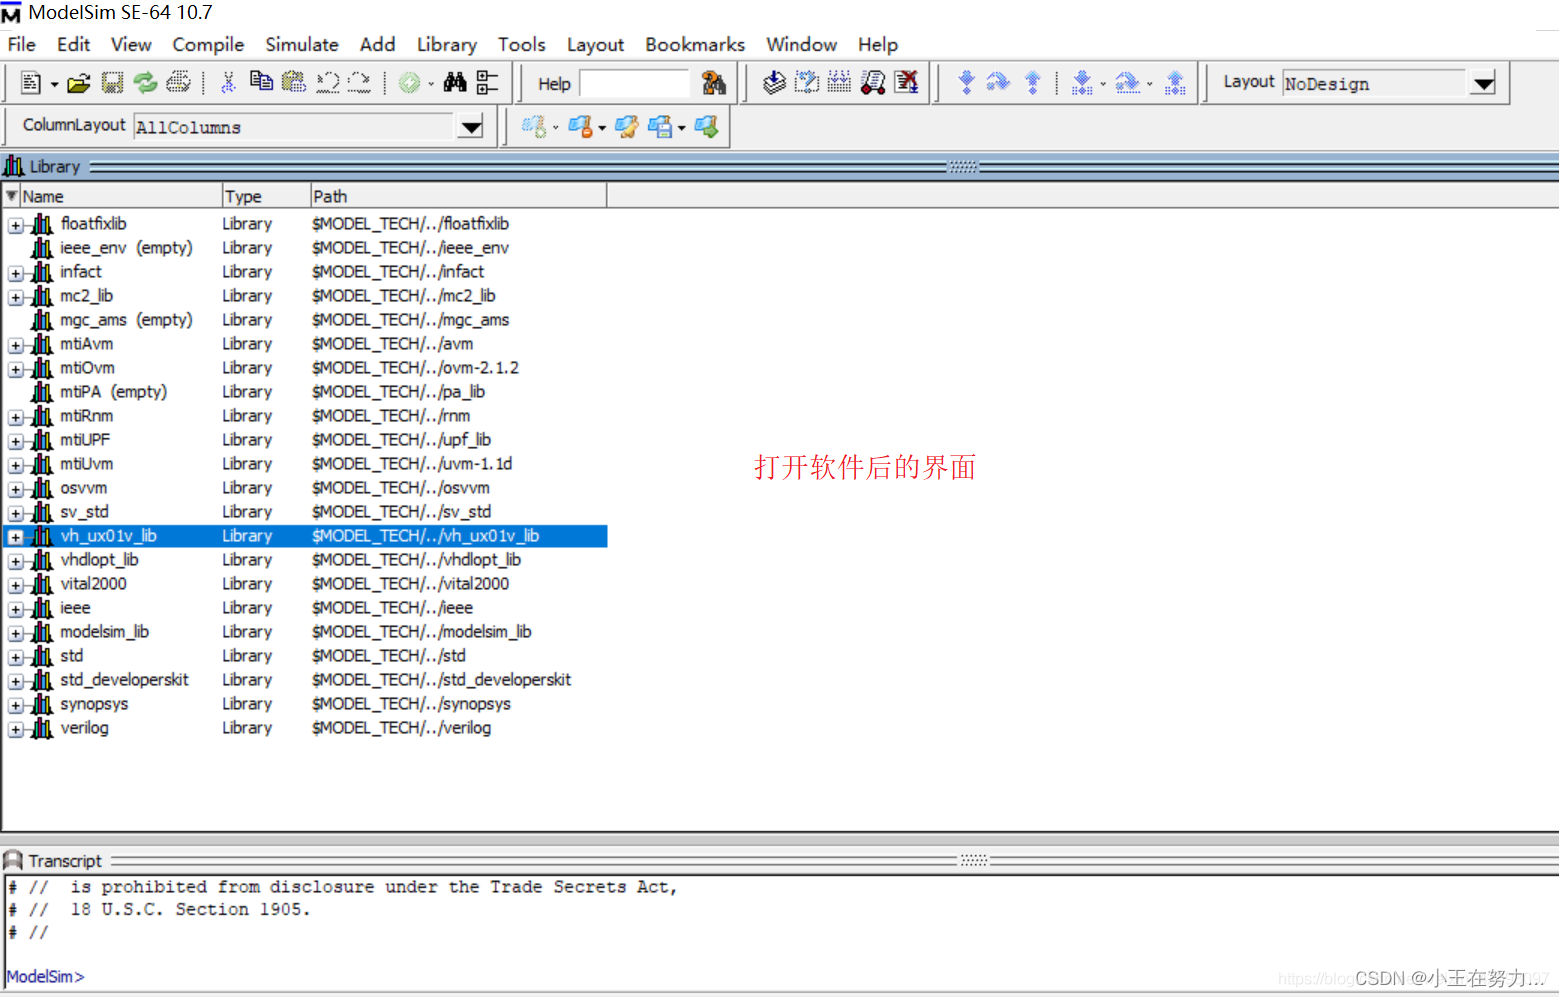Click path text $MODEL_TECH/../uvm-1.1d
1559x997 pixels.
(412, 464)
